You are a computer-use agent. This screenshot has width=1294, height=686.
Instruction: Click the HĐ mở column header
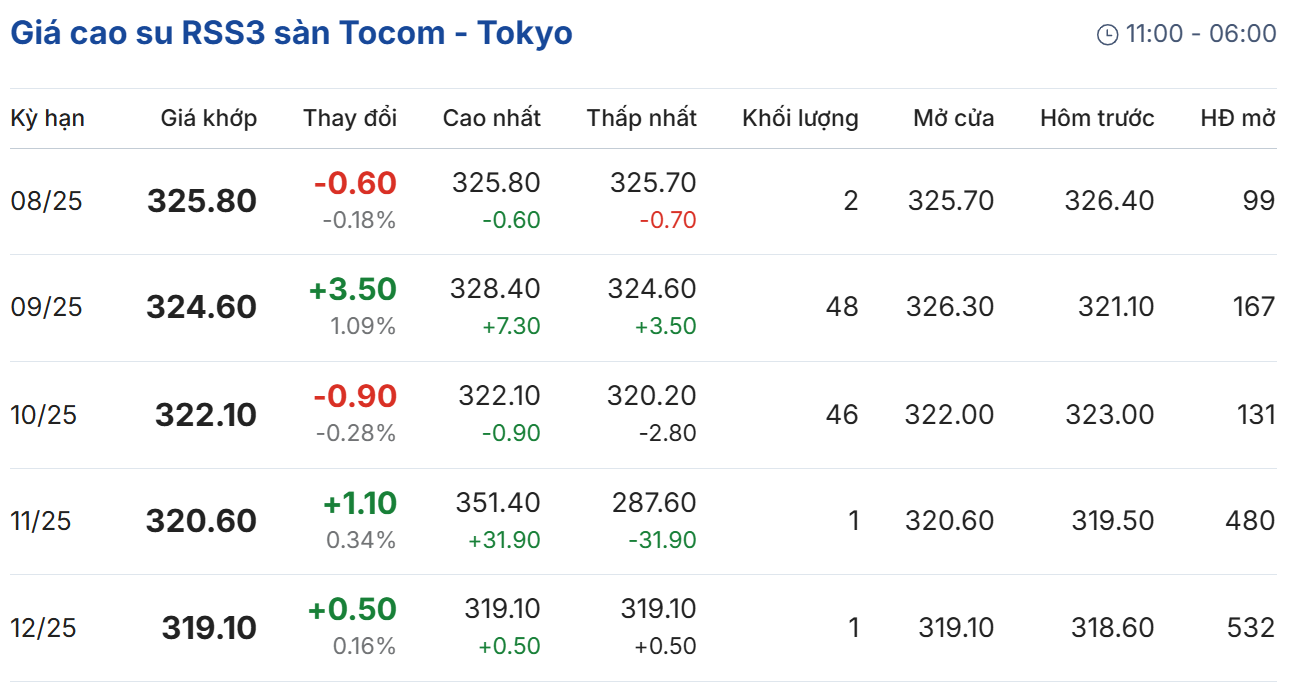tap(1238, 118)
